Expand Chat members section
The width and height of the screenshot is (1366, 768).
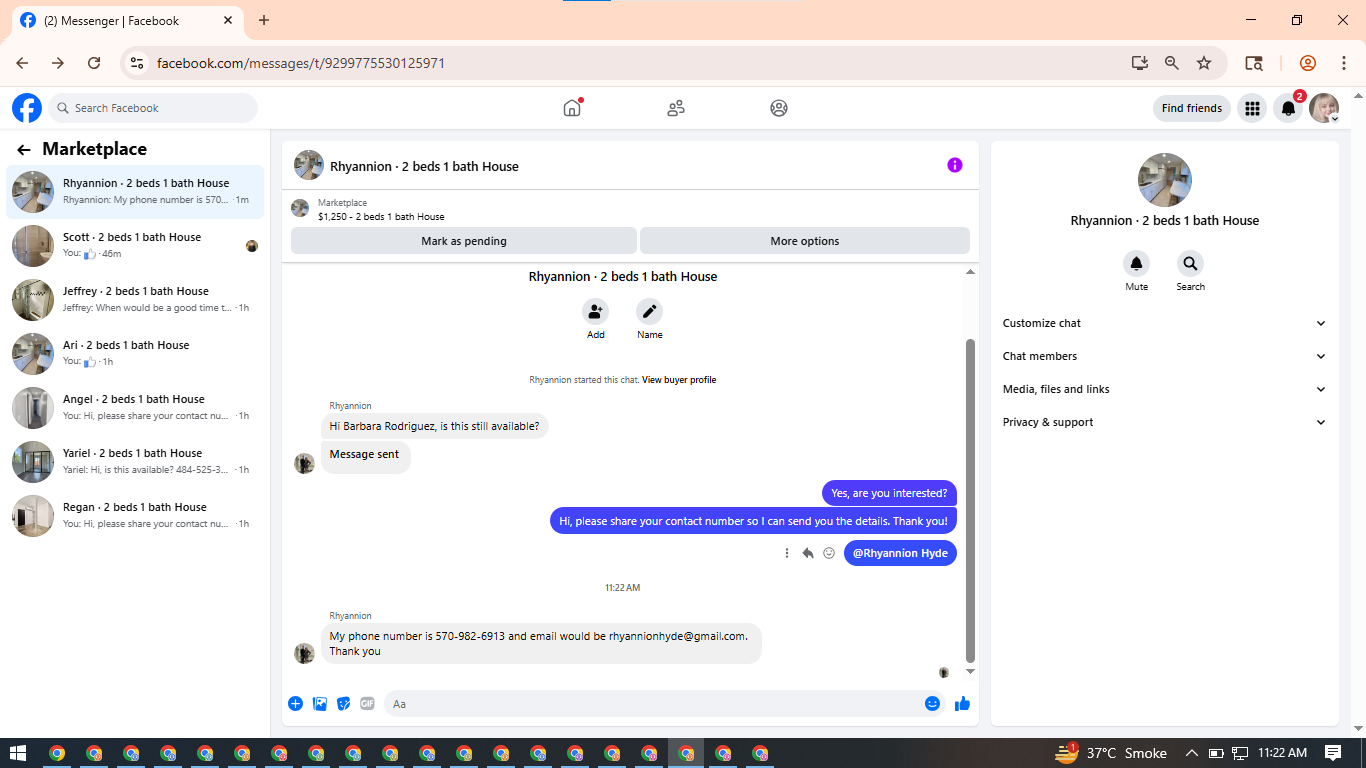(x=1165, y=356)
